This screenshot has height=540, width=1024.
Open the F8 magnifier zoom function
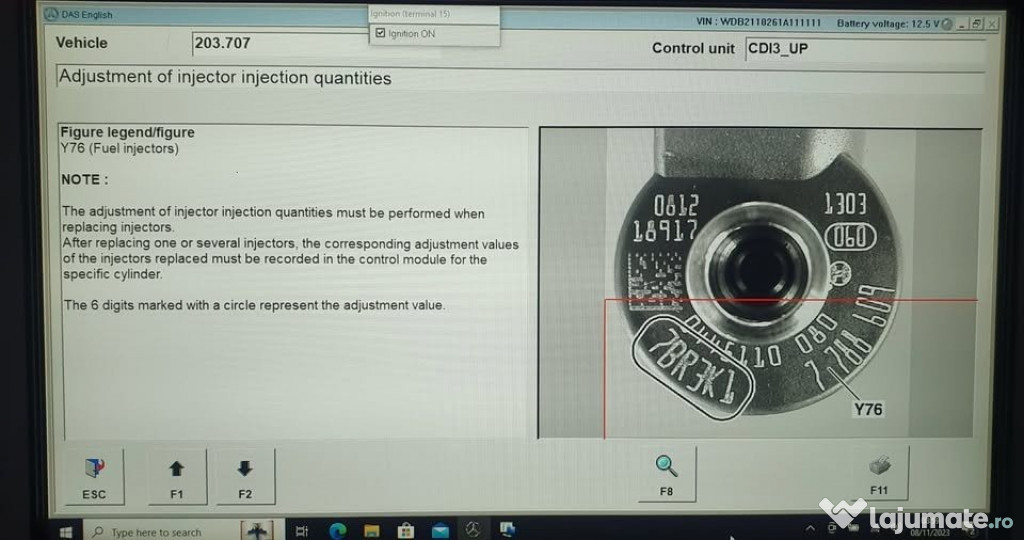coord(666,472)
